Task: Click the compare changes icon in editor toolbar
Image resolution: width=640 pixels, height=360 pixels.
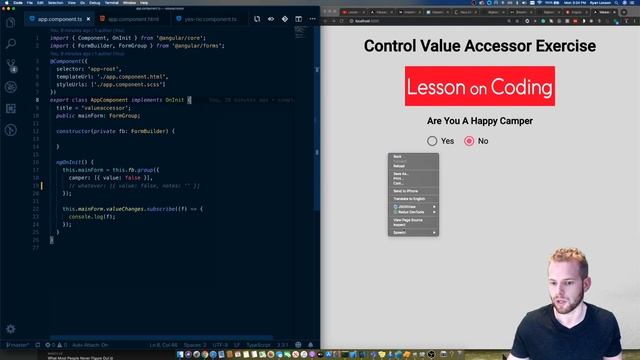Action: 257,19
